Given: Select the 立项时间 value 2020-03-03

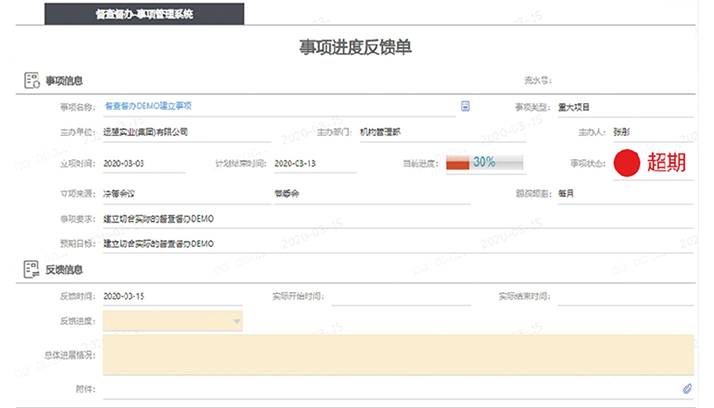Looking at the screenshot, I should click(124, 163).
